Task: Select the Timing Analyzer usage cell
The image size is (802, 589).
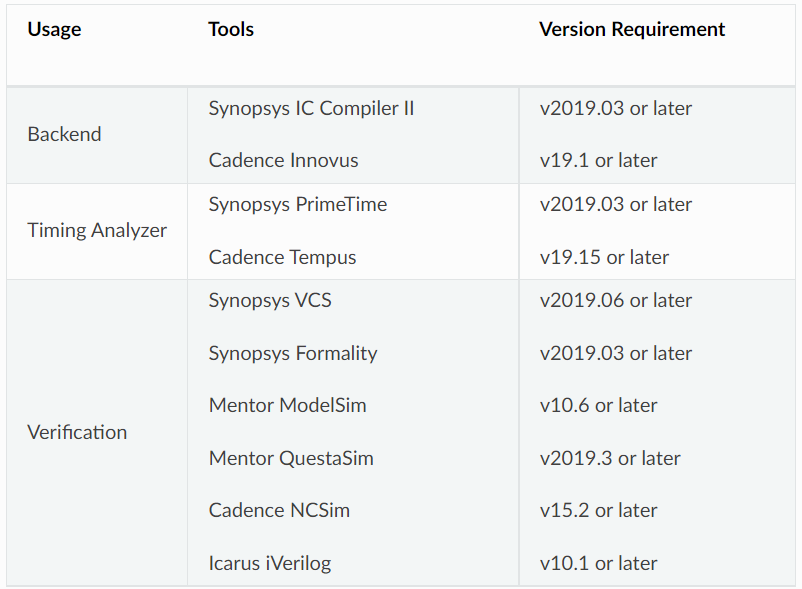Action: tap(97, 231)
